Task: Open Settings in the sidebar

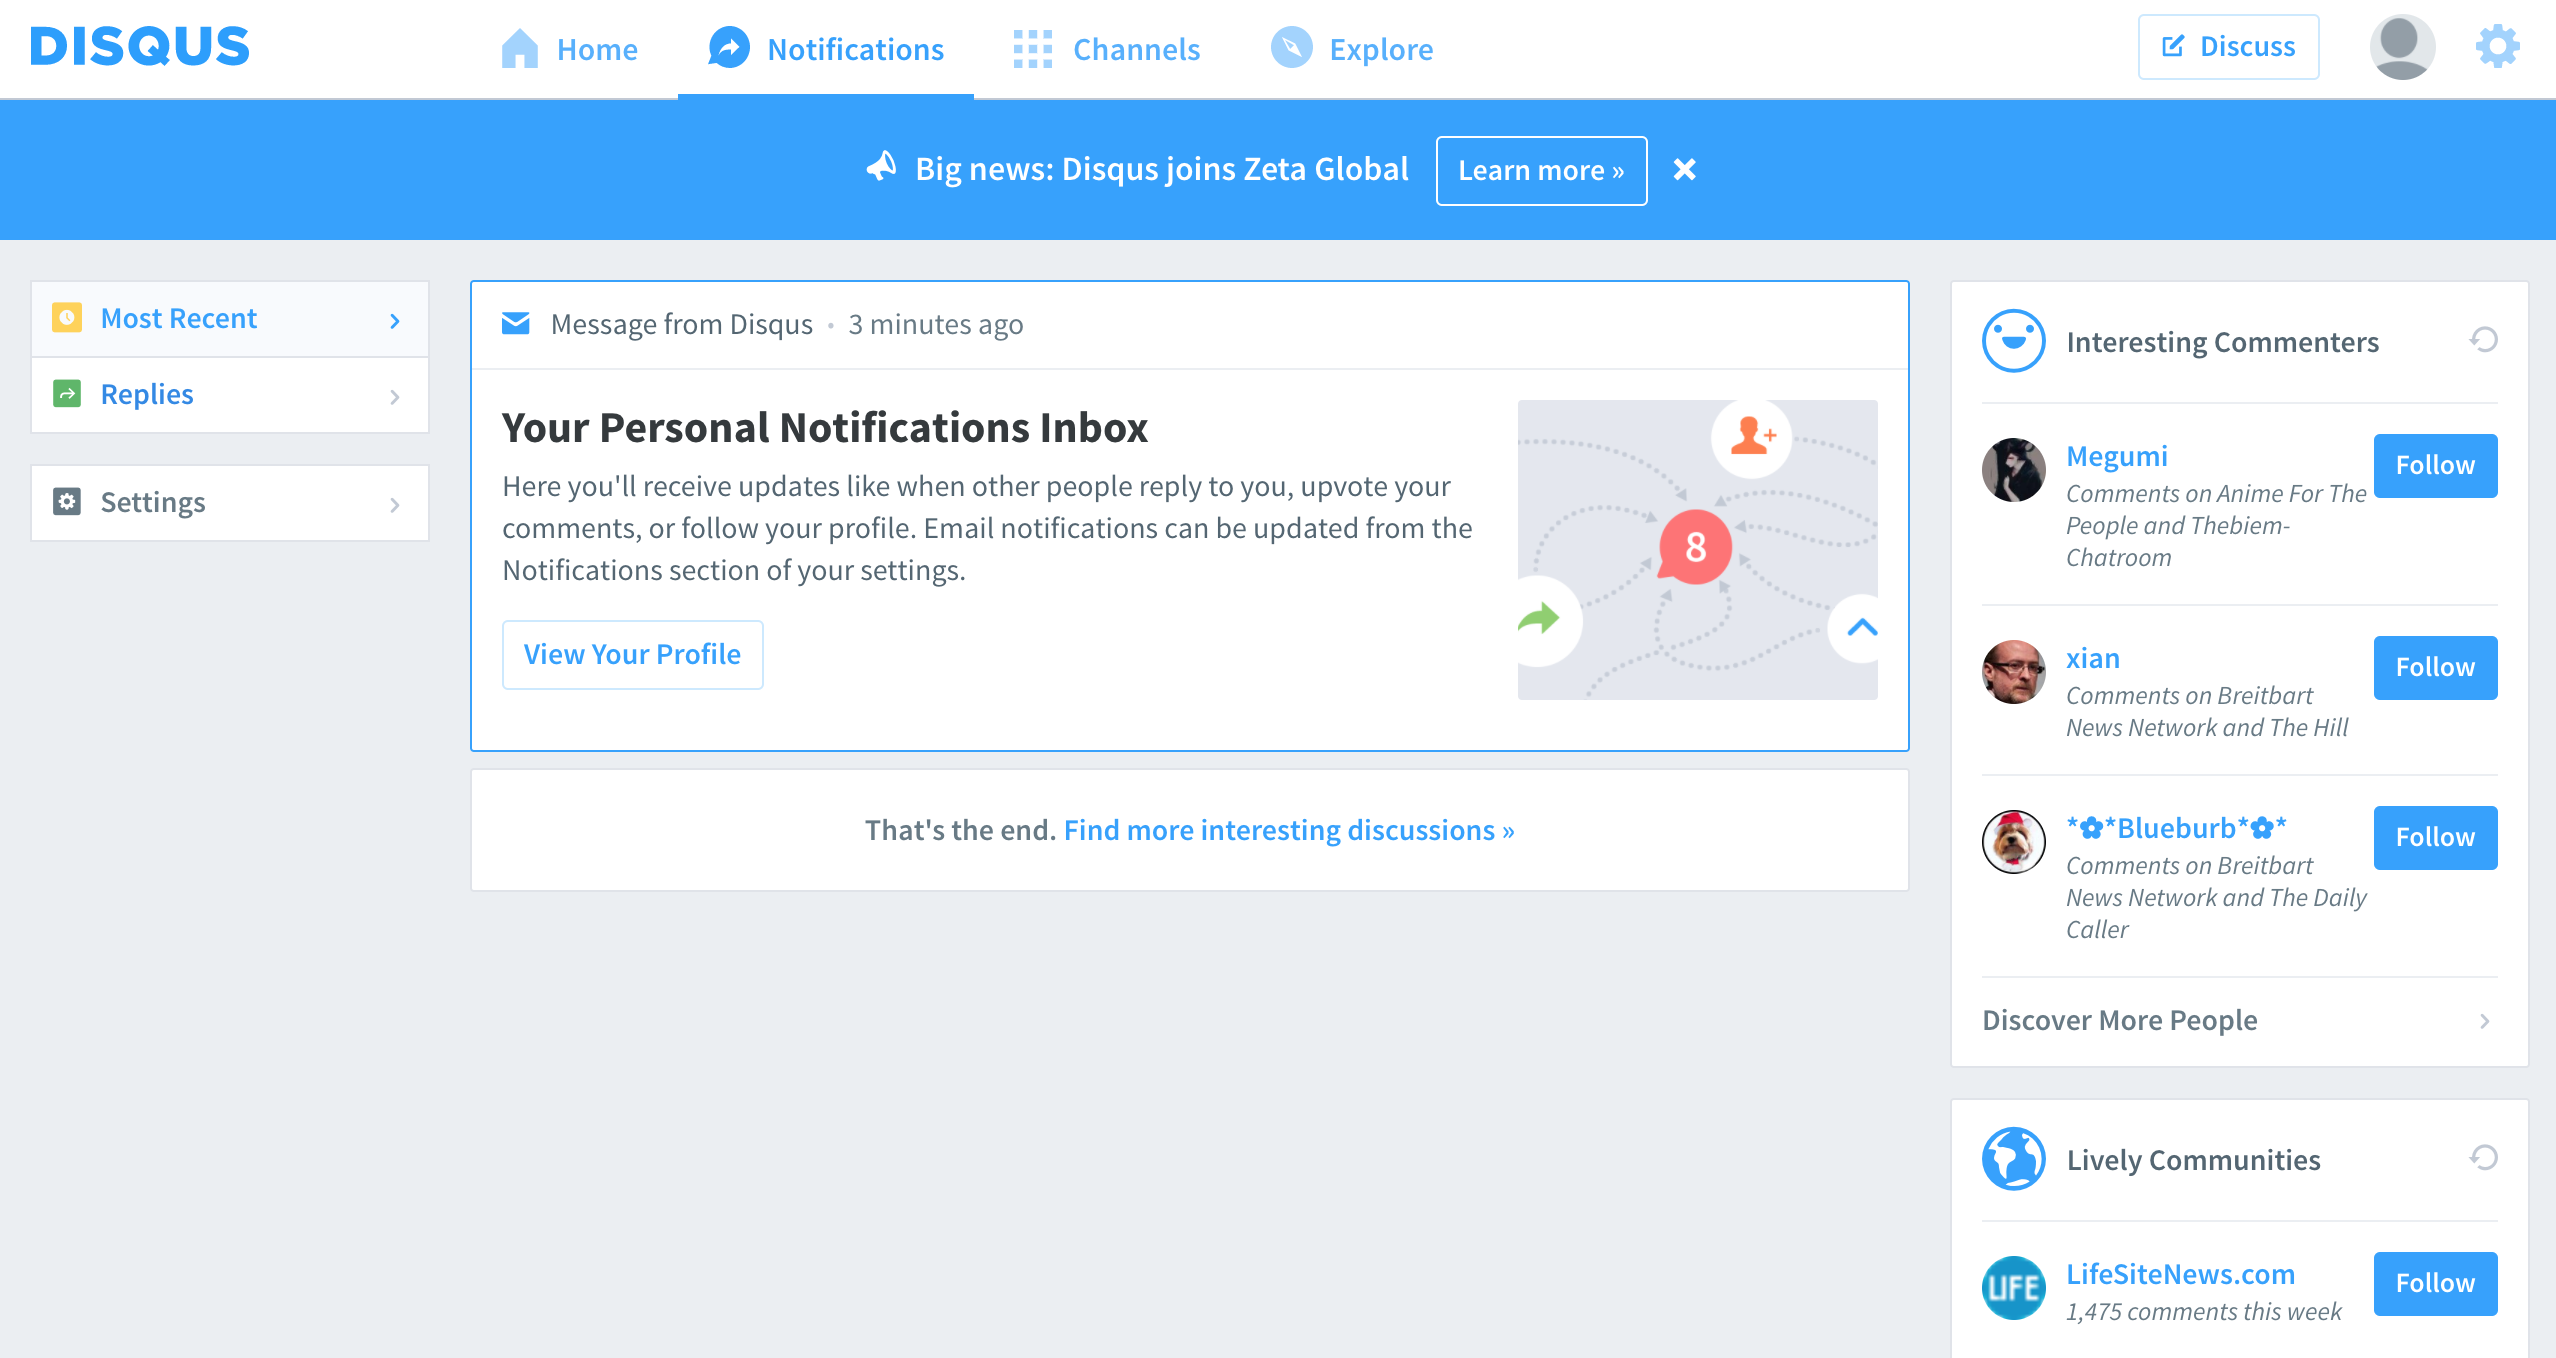Action: pyautogui.click(x=230, y=503)
